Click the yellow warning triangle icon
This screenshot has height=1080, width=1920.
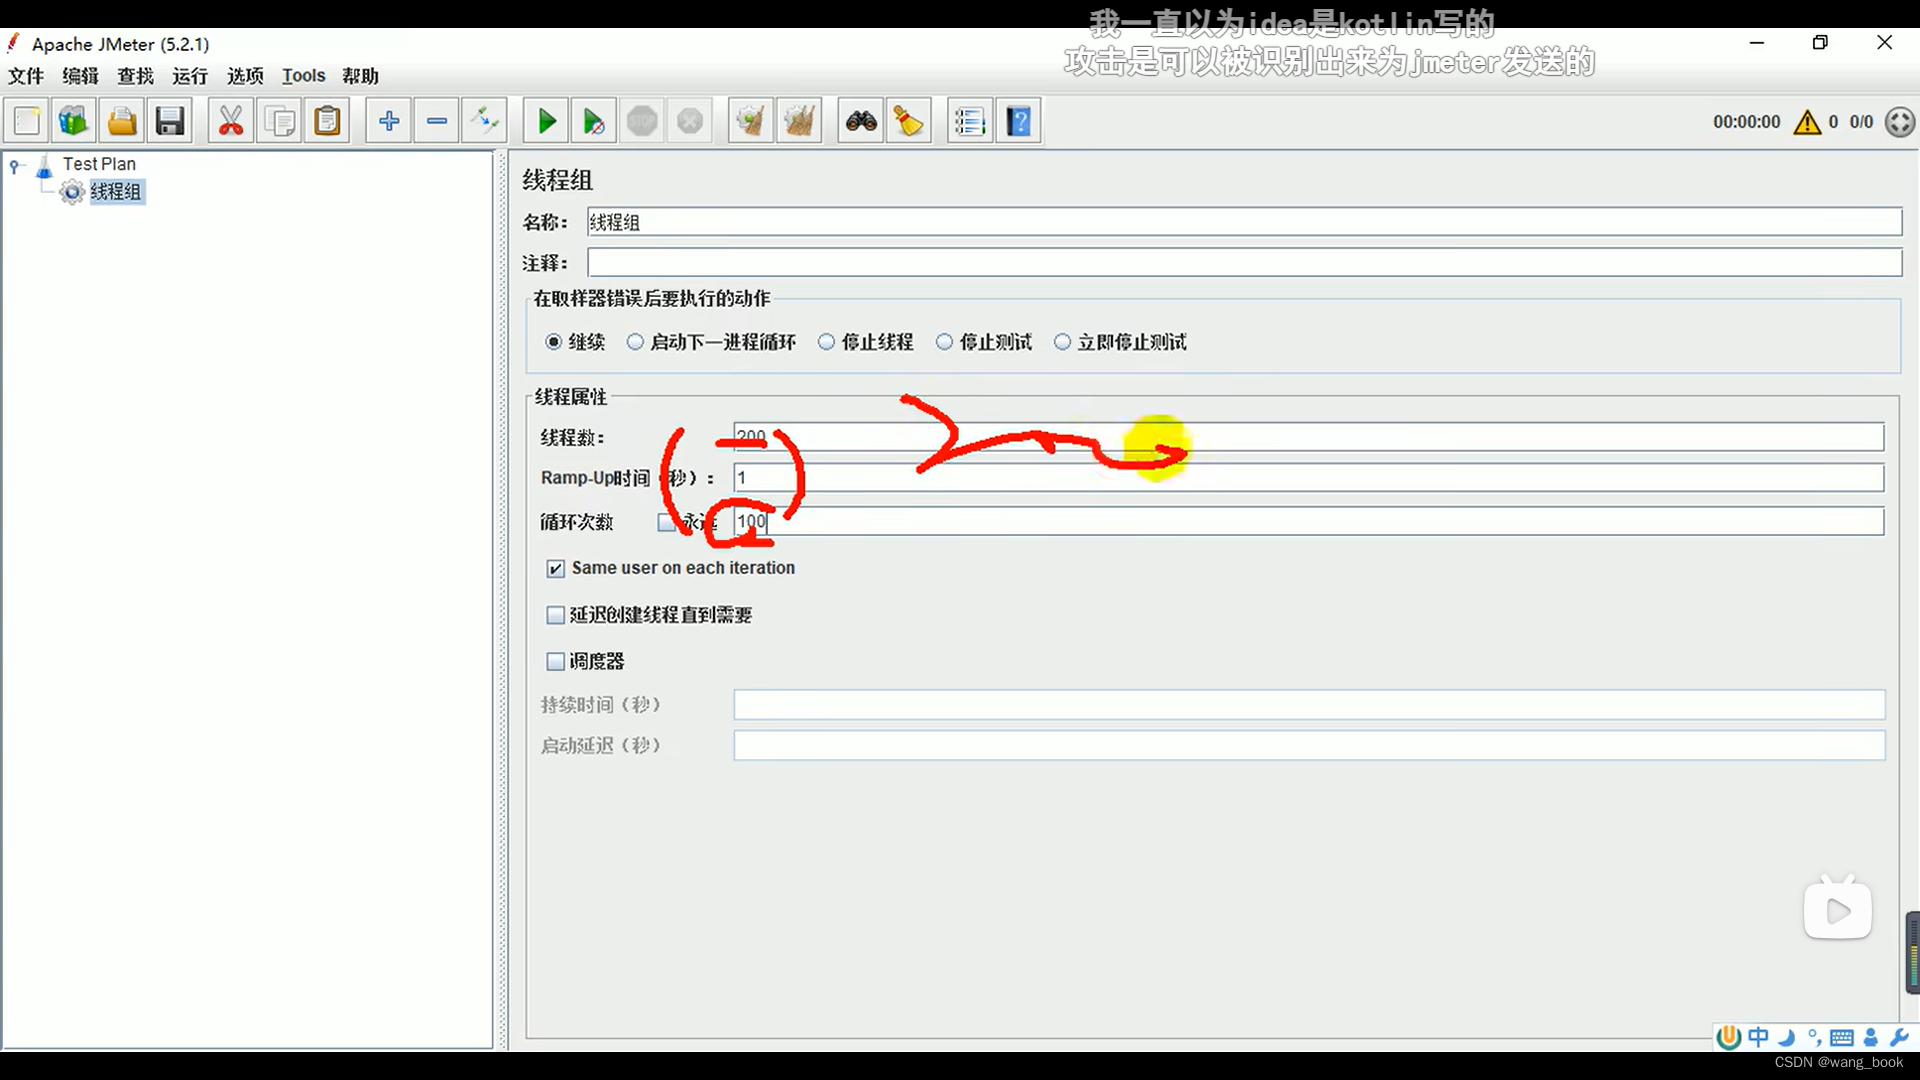coord(1807,122)
